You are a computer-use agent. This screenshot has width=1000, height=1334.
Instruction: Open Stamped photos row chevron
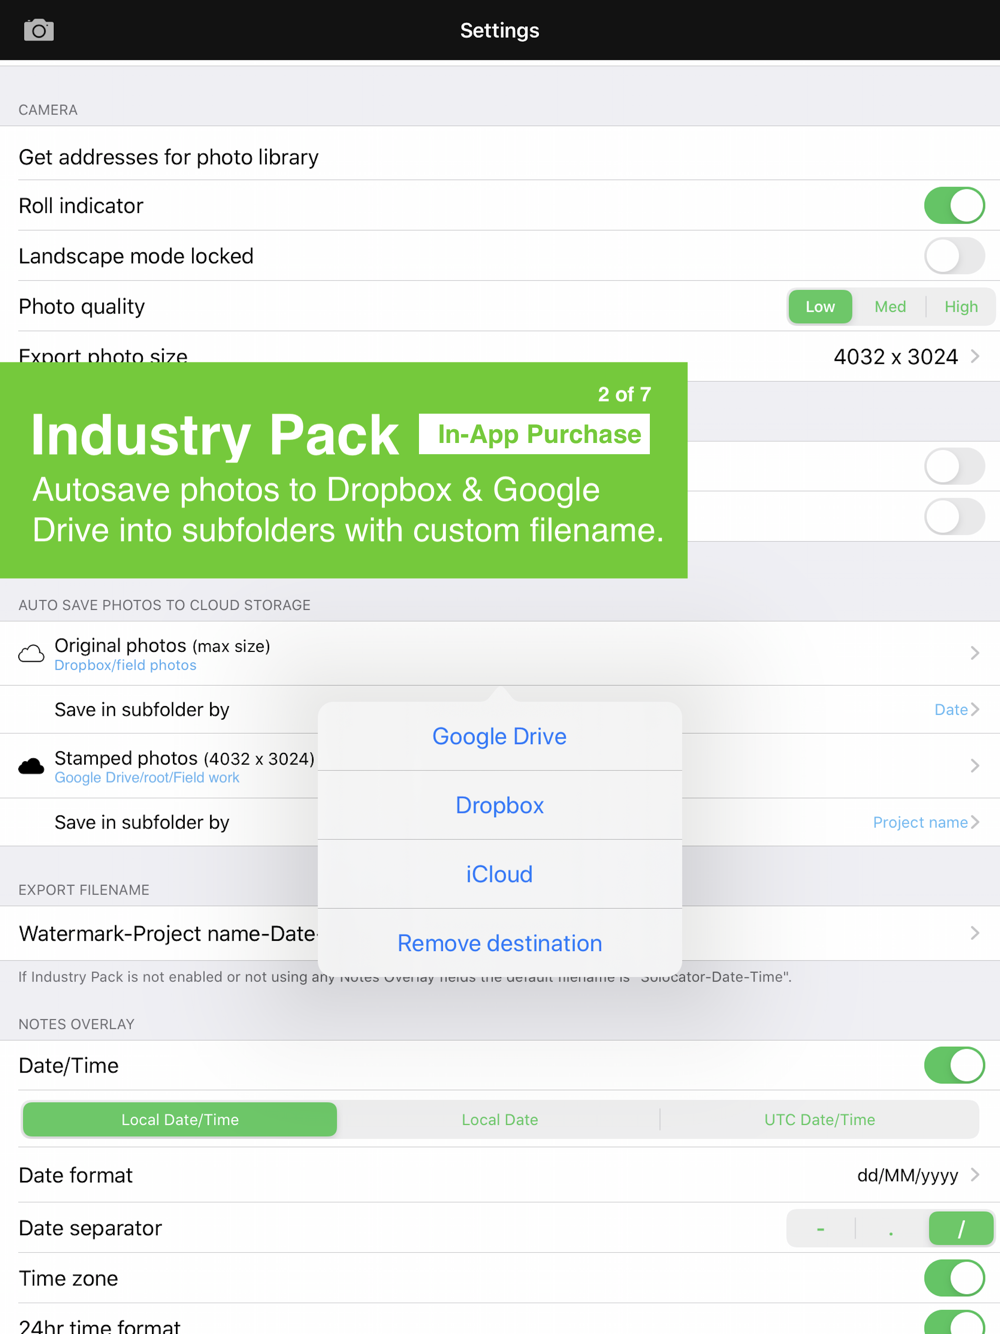[x=975, y=767]
